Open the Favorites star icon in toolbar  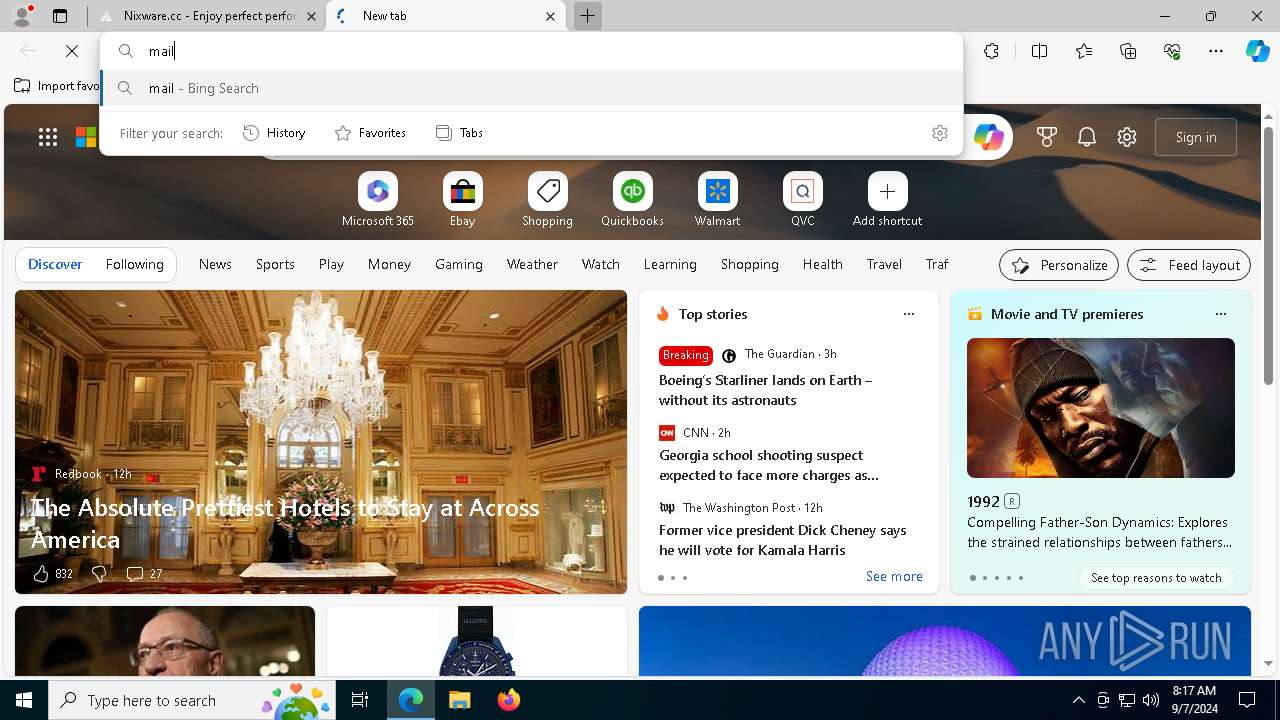(1084, 51)
